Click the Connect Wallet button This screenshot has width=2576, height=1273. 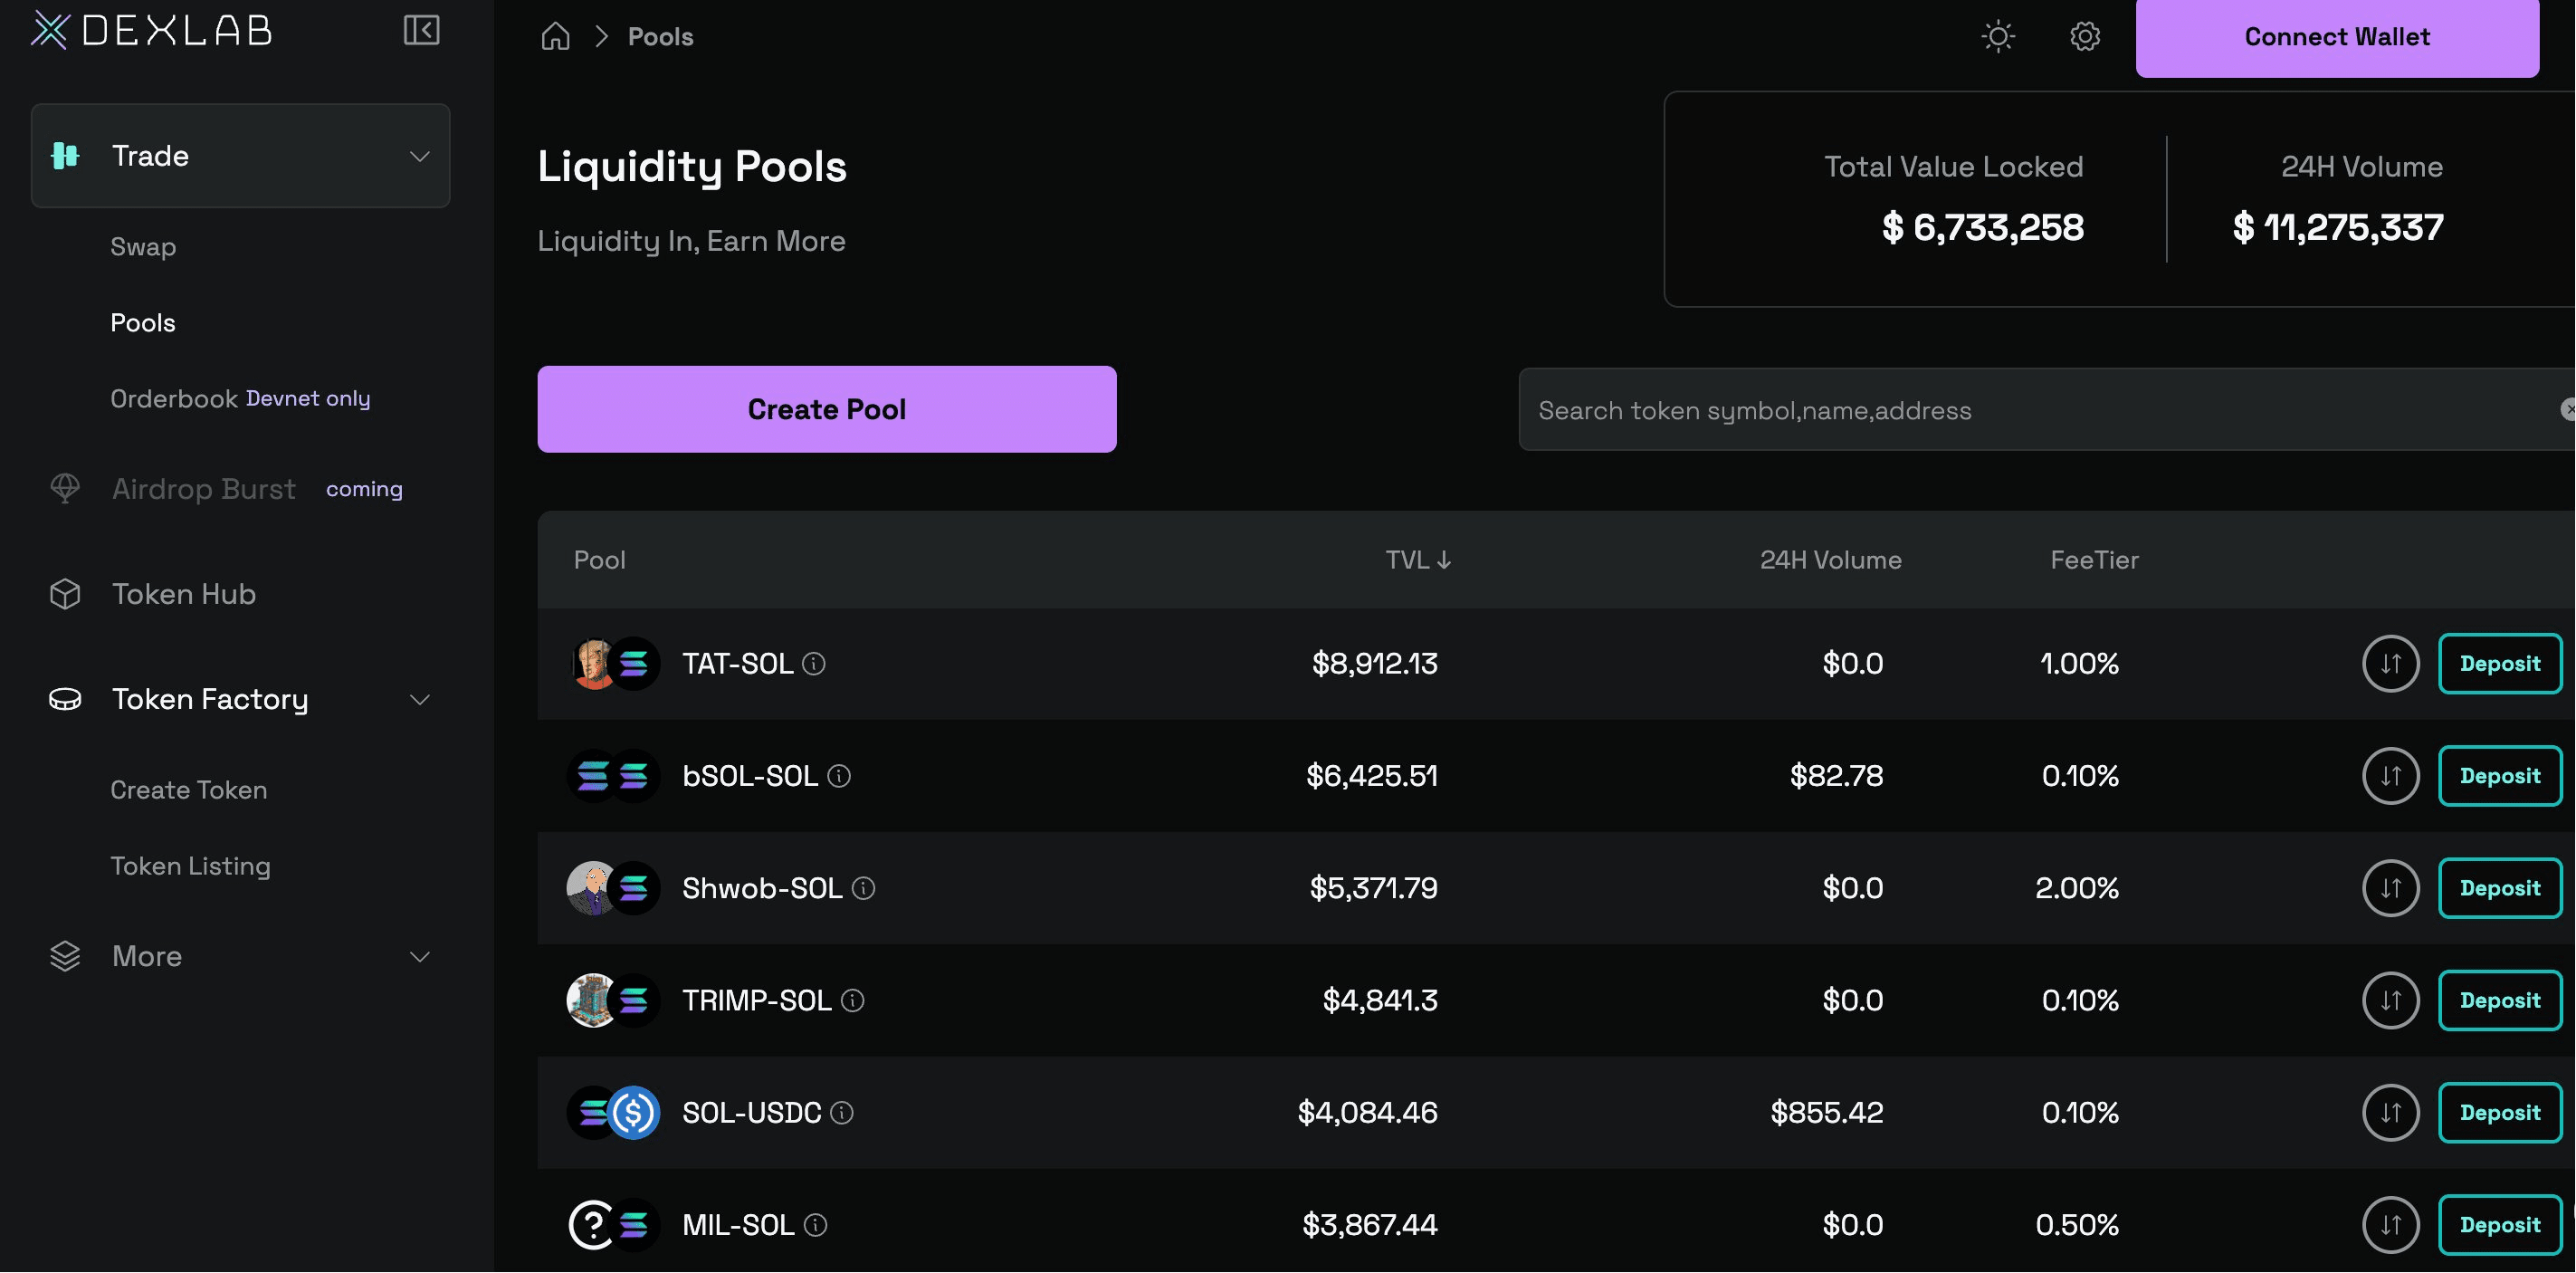[2336, 37]
